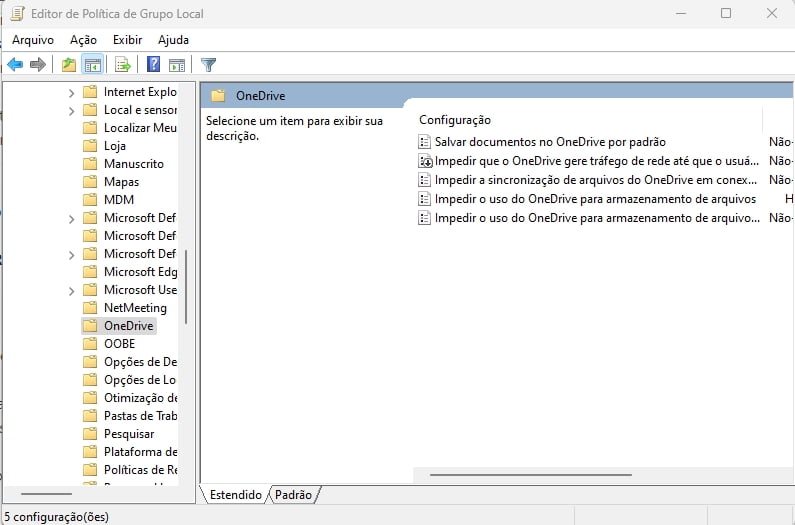Toggle the show/hide action pane icon
This screenshot has height=525, width=795.
[x=177, y=64]
